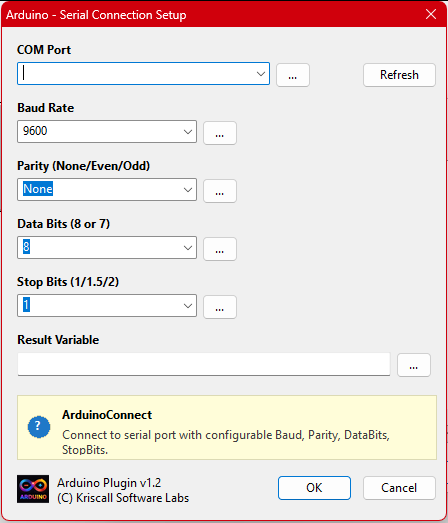The height and width of the screenshot is (523, 448).
Task: Click the Arduino plugin logo icon
Action: click(x=33, y=489)
